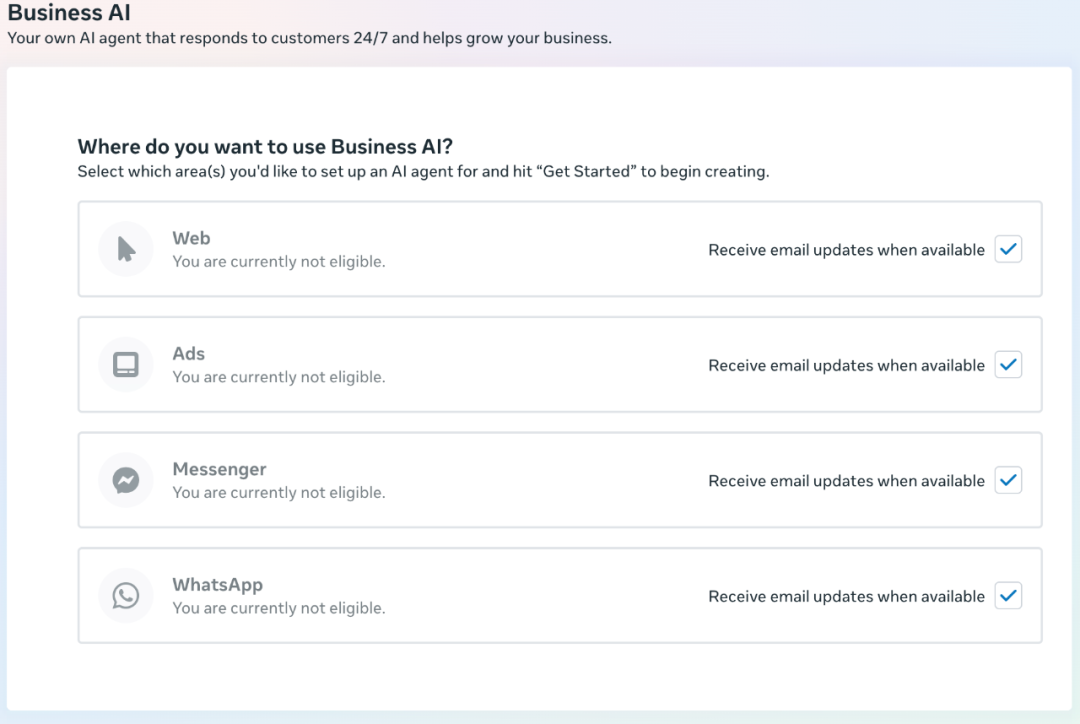Click Web's 'Receive email updates' label

pos(846,250)
